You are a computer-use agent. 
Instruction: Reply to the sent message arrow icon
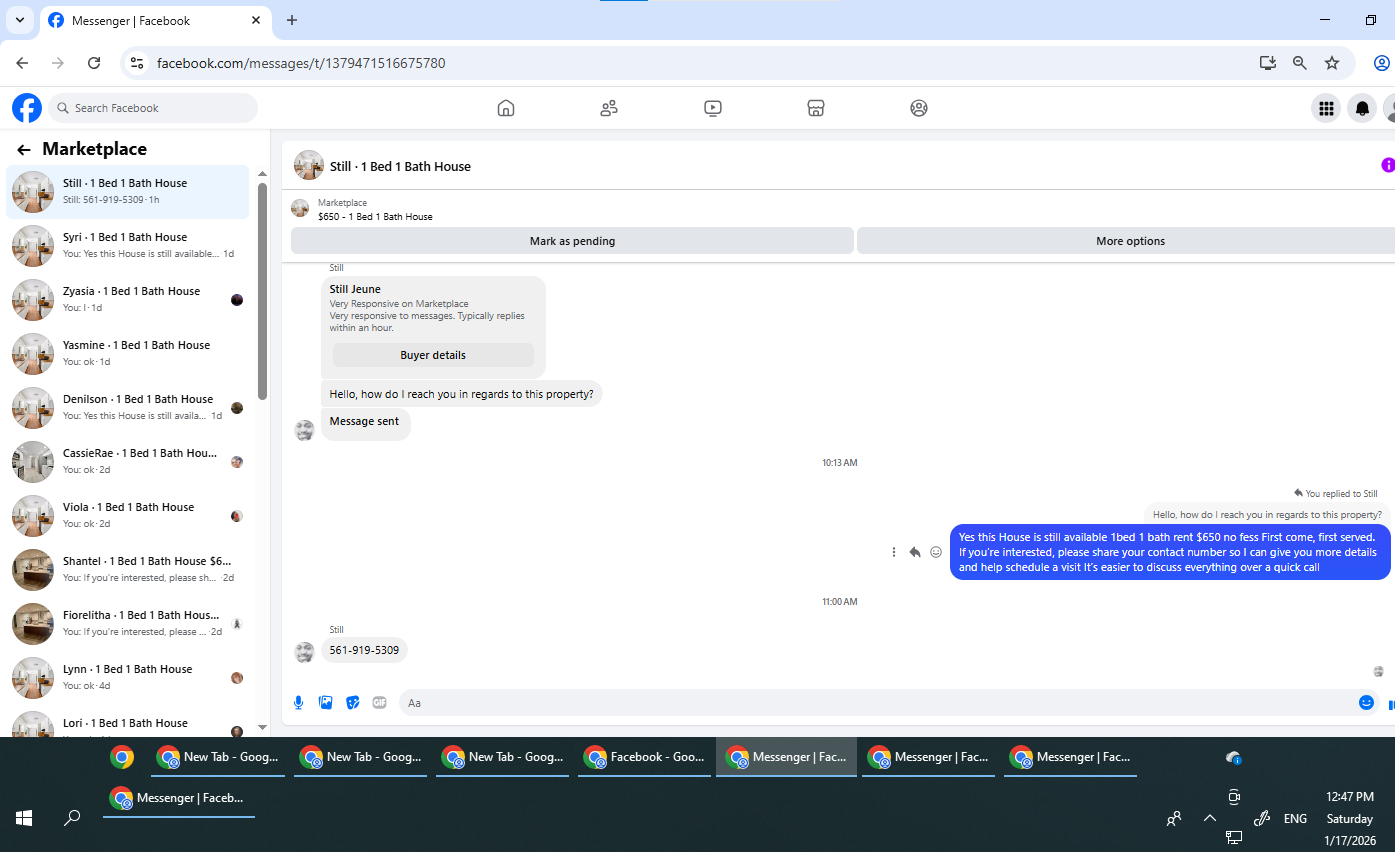(x=915, y=552)
